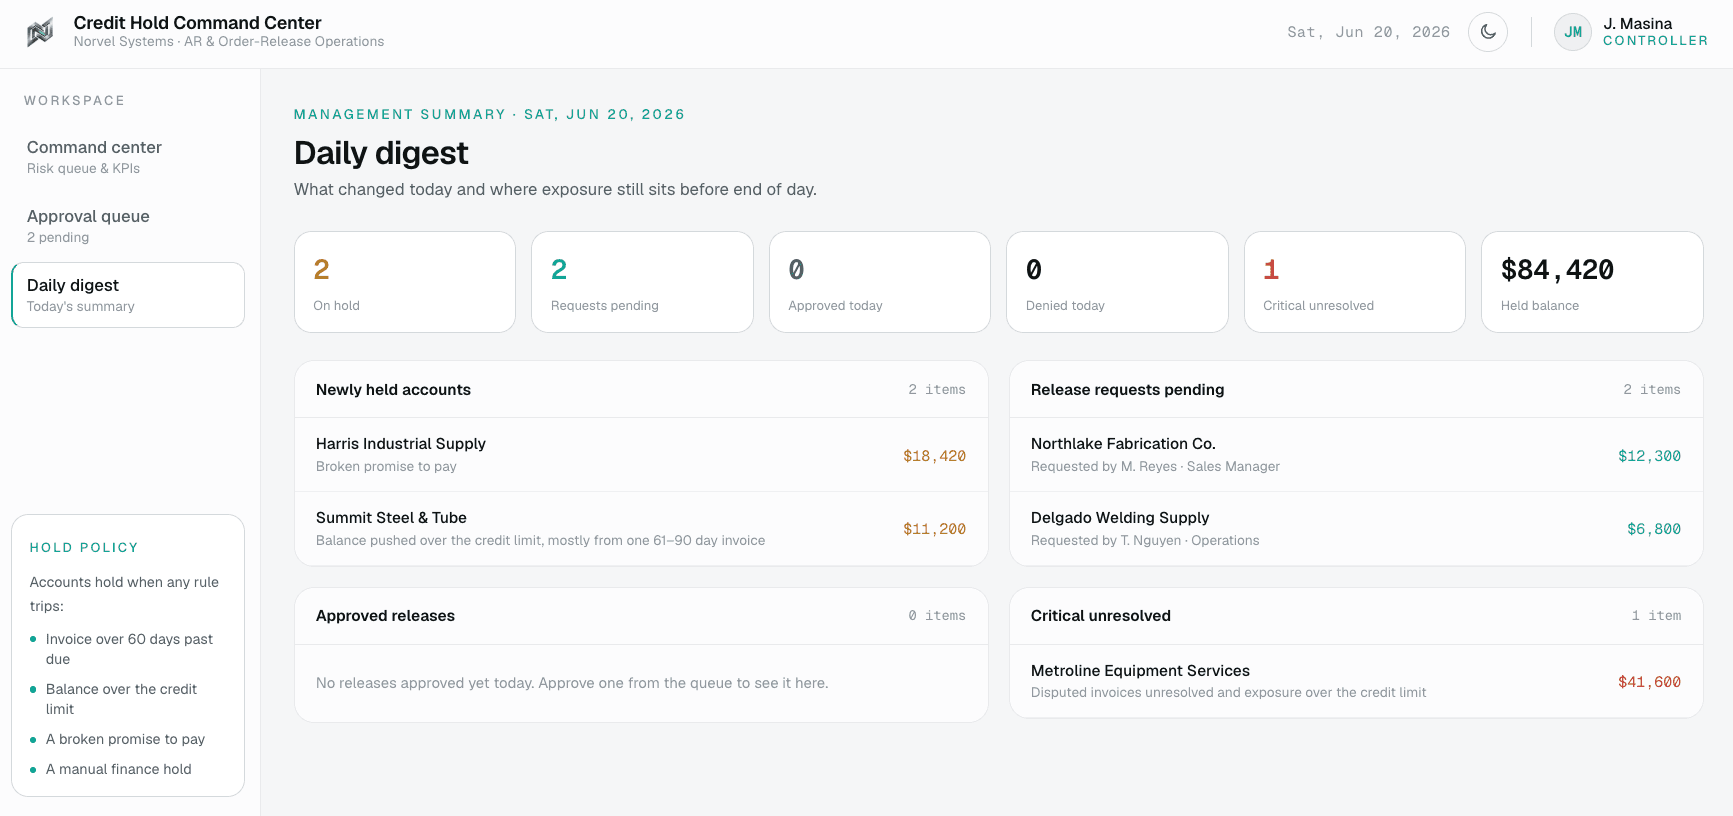This screenshot has height=816, width=1733.
Task: Go to Approval queue page
Action: [128, 226]
